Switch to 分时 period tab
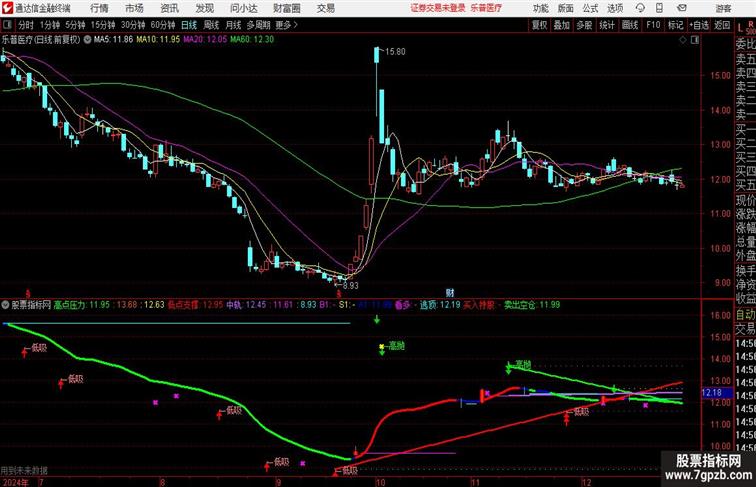The width and height of the screenshot is (756, 487). (x=26, y=25)
